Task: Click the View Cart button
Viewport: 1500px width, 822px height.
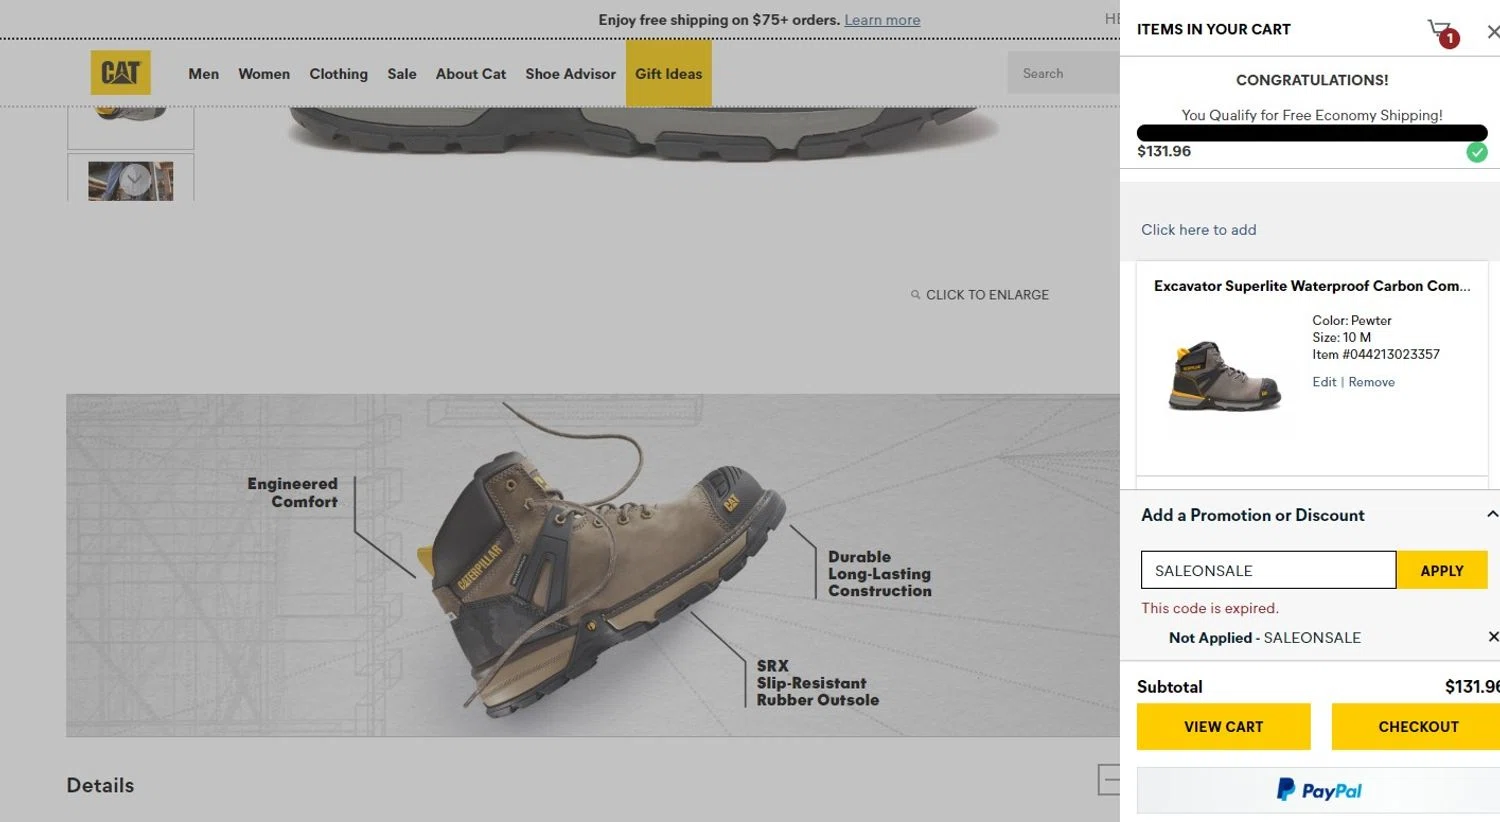Action: (x=1223, y=727)
